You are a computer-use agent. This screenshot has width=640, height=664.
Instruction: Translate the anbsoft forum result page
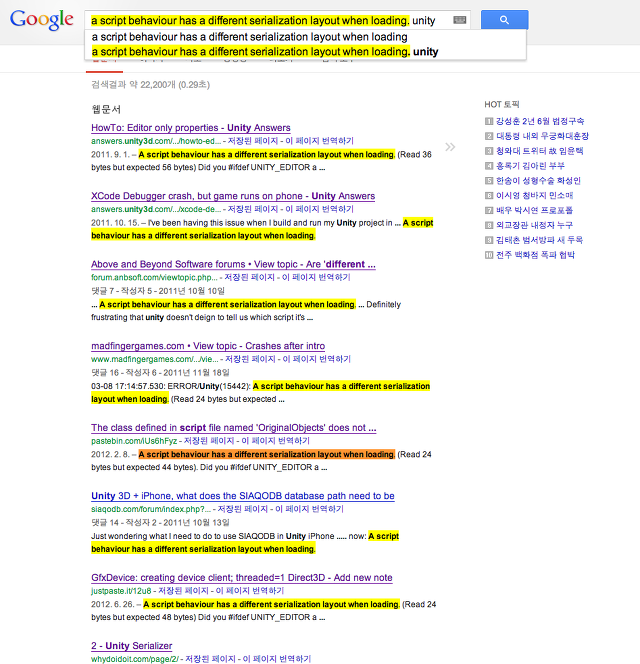tap(316, 277)
